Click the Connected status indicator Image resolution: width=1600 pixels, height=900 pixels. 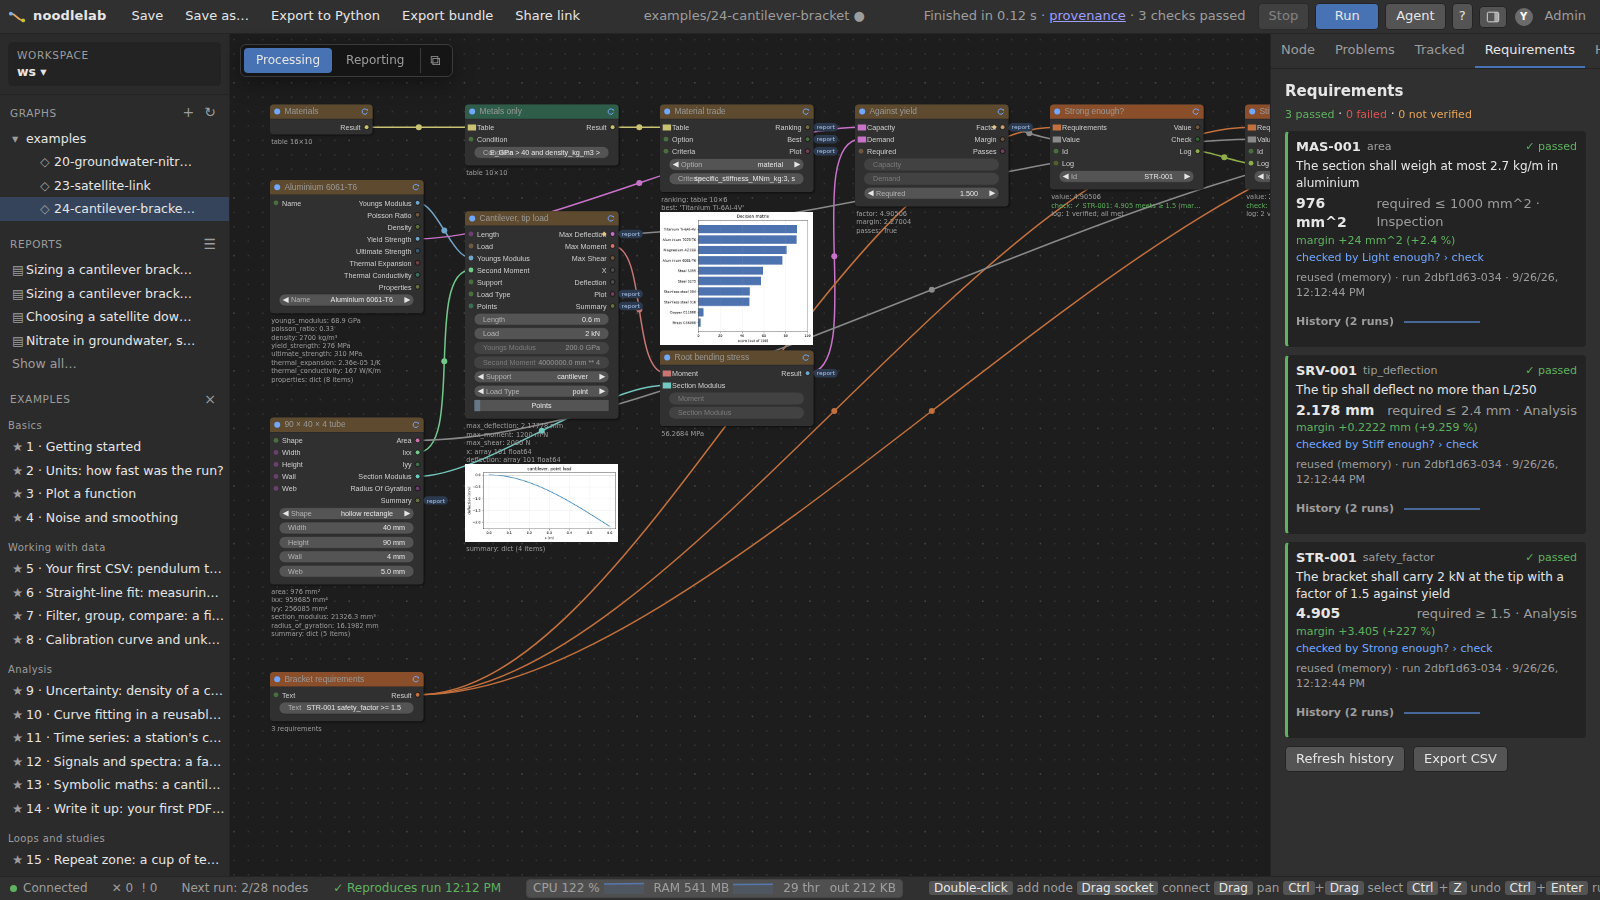(x=48, y=888)
